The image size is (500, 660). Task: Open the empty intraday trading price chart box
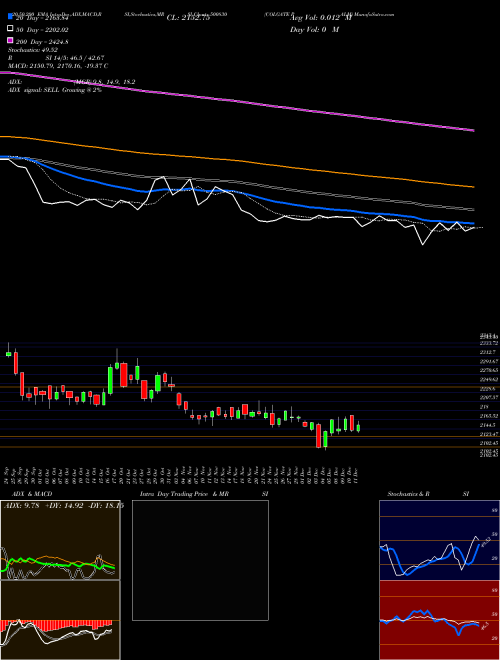[x=200, y=560]
